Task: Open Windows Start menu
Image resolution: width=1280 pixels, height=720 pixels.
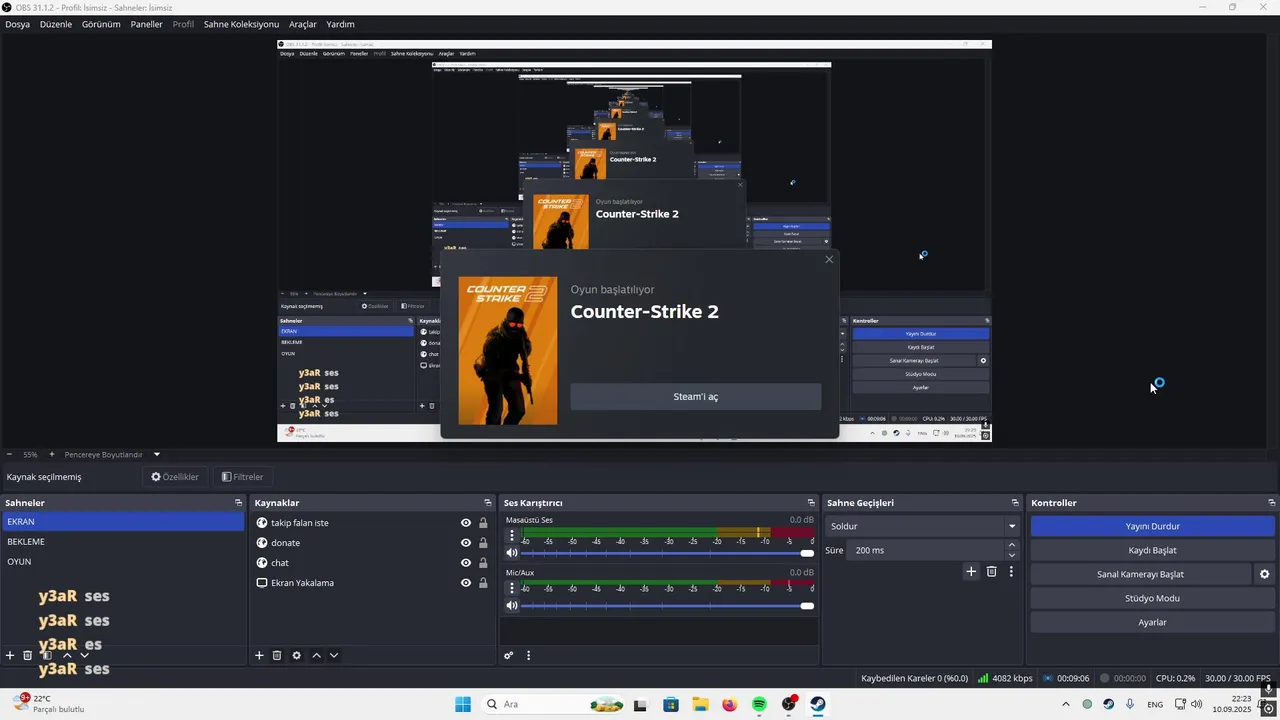Action: [x=463, y=704]
